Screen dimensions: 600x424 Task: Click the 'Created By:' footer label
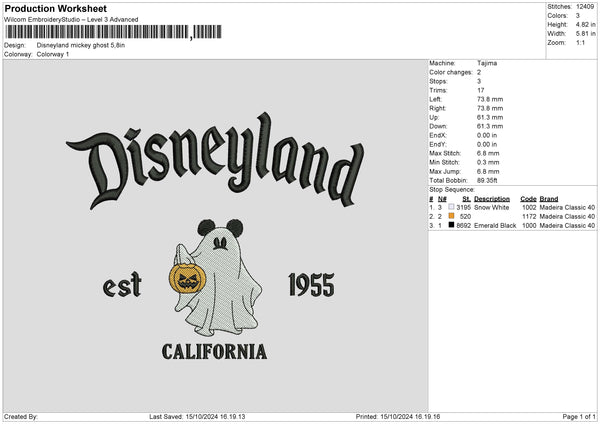point(21,417)
